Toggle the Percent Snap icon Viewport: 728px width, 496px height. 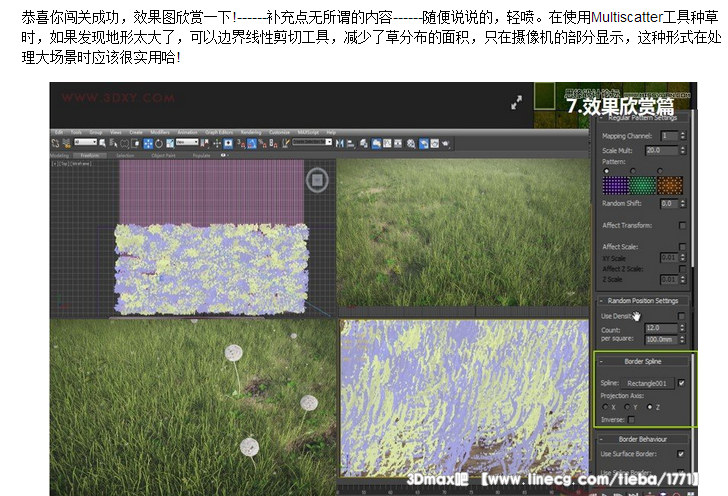(262, 143)
